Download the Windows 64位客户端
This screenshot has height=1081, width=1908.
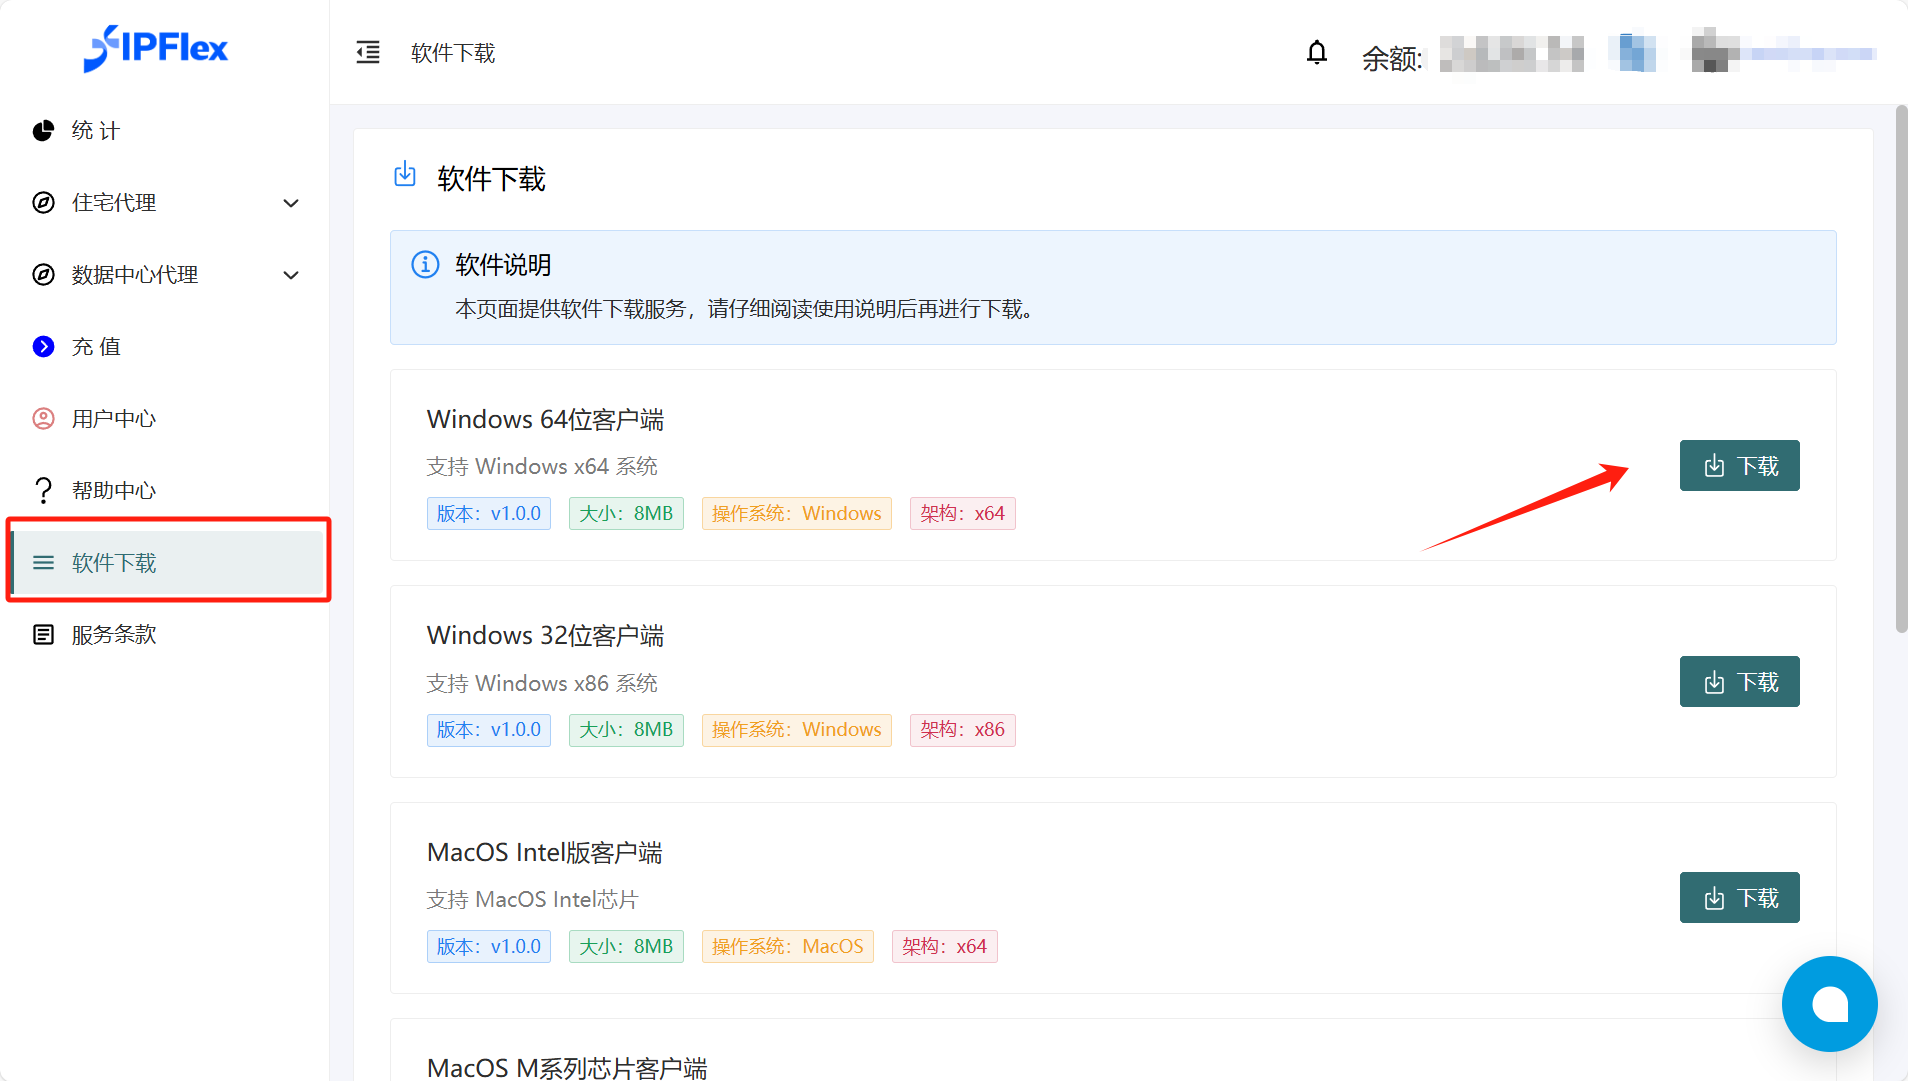(1739, 466)
